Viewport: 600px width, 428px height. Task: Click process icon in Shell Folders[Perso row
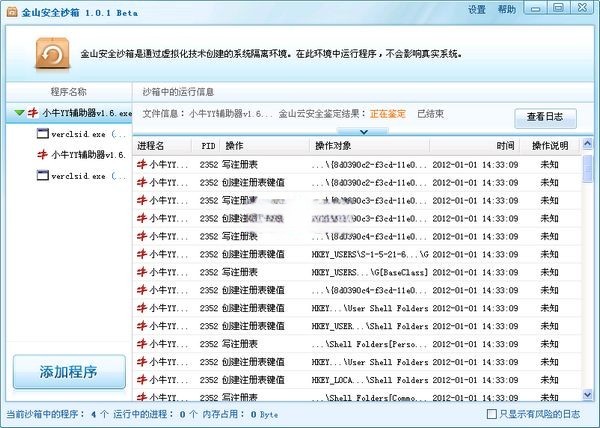[142, 344]
